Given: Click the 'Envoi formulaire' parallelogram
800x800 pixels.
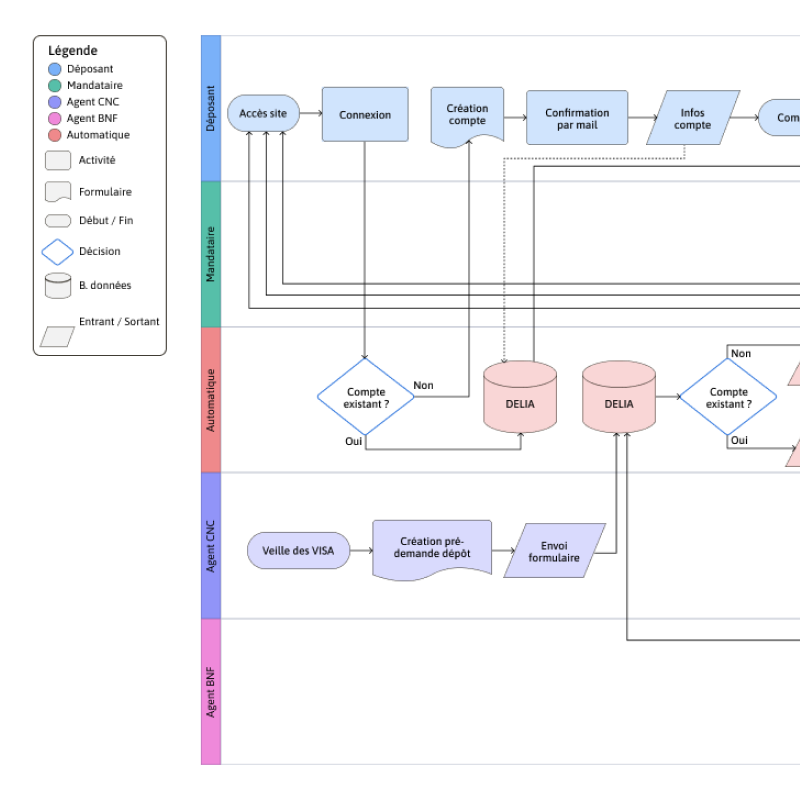Looking at the screenshot, I should click(x=555, y=551).
